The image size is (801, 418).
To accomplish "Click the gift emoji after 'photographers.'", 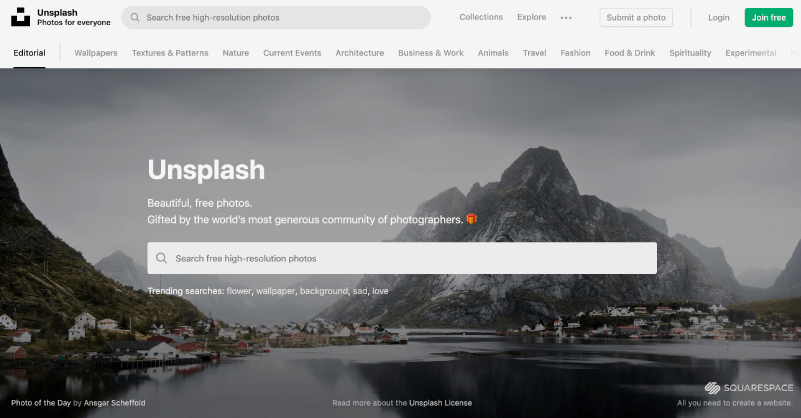I will (x=472, y=219).
